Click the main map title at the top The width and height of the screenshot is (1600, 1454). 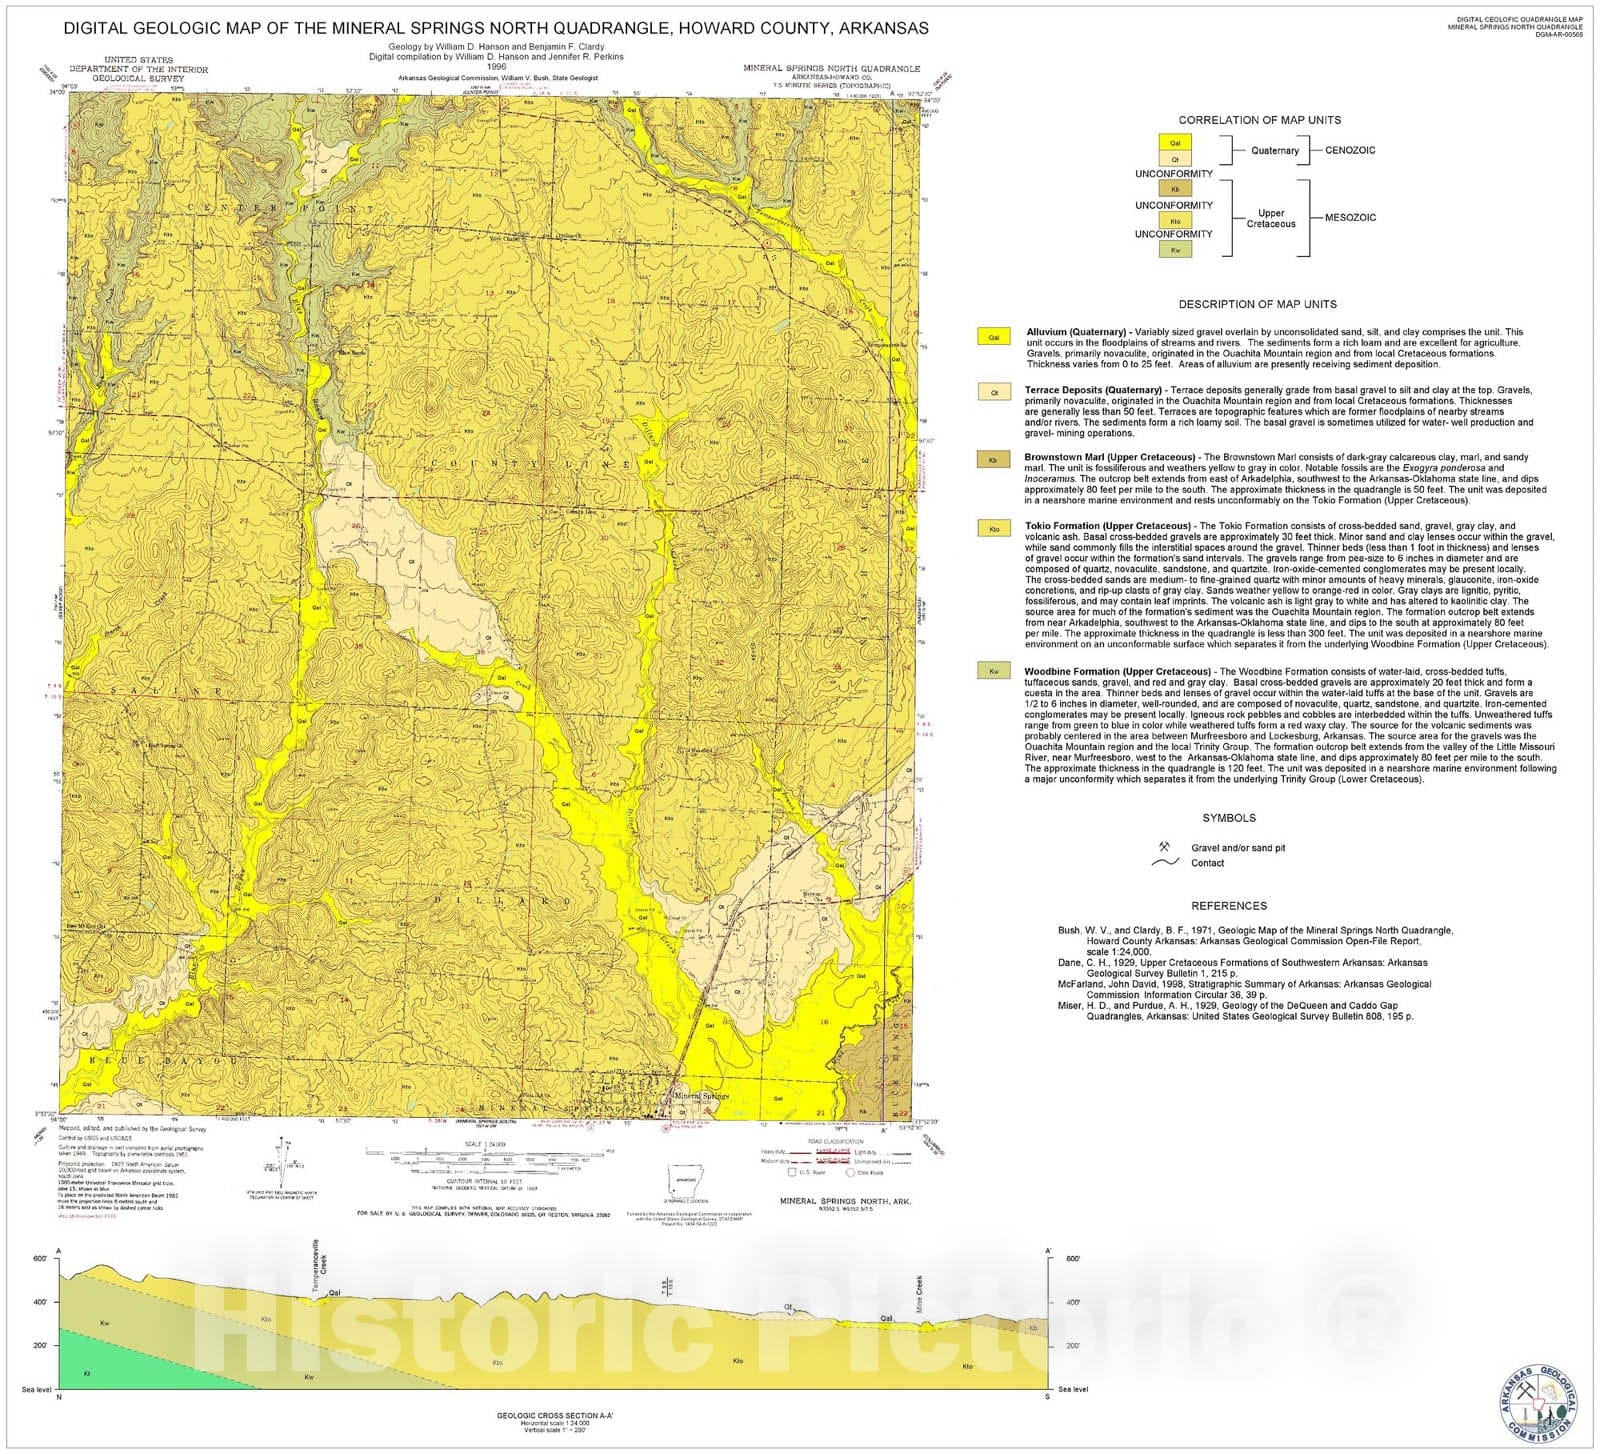[x=496, y=28]
